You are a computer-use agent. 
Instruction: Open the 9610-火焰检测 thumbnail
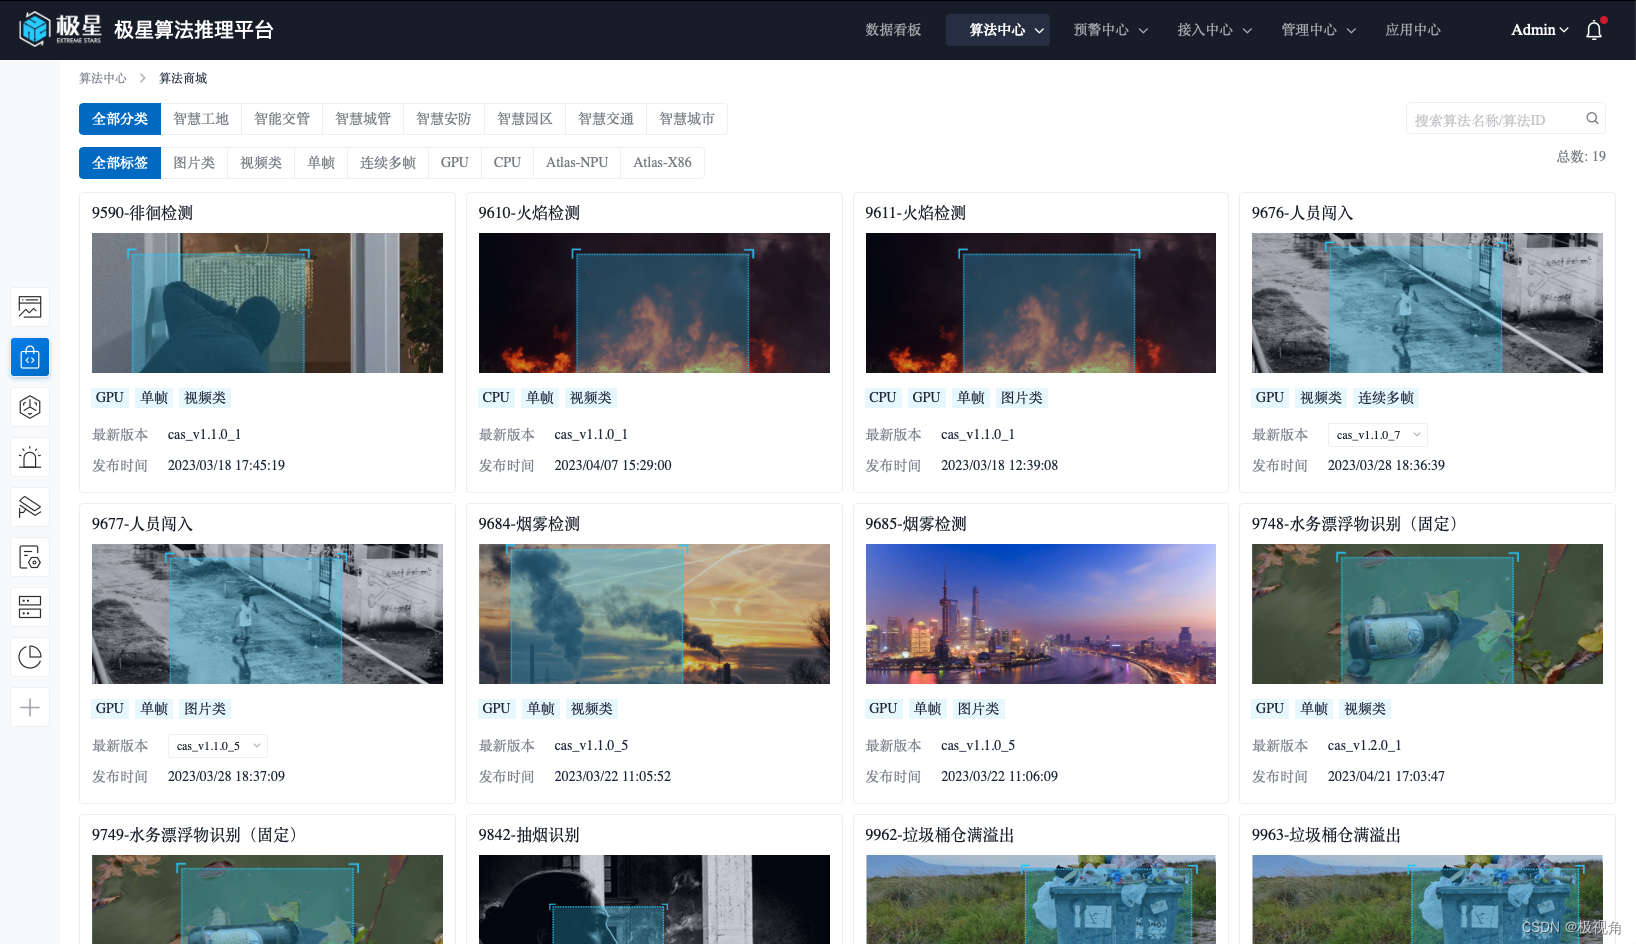[654, 303]
